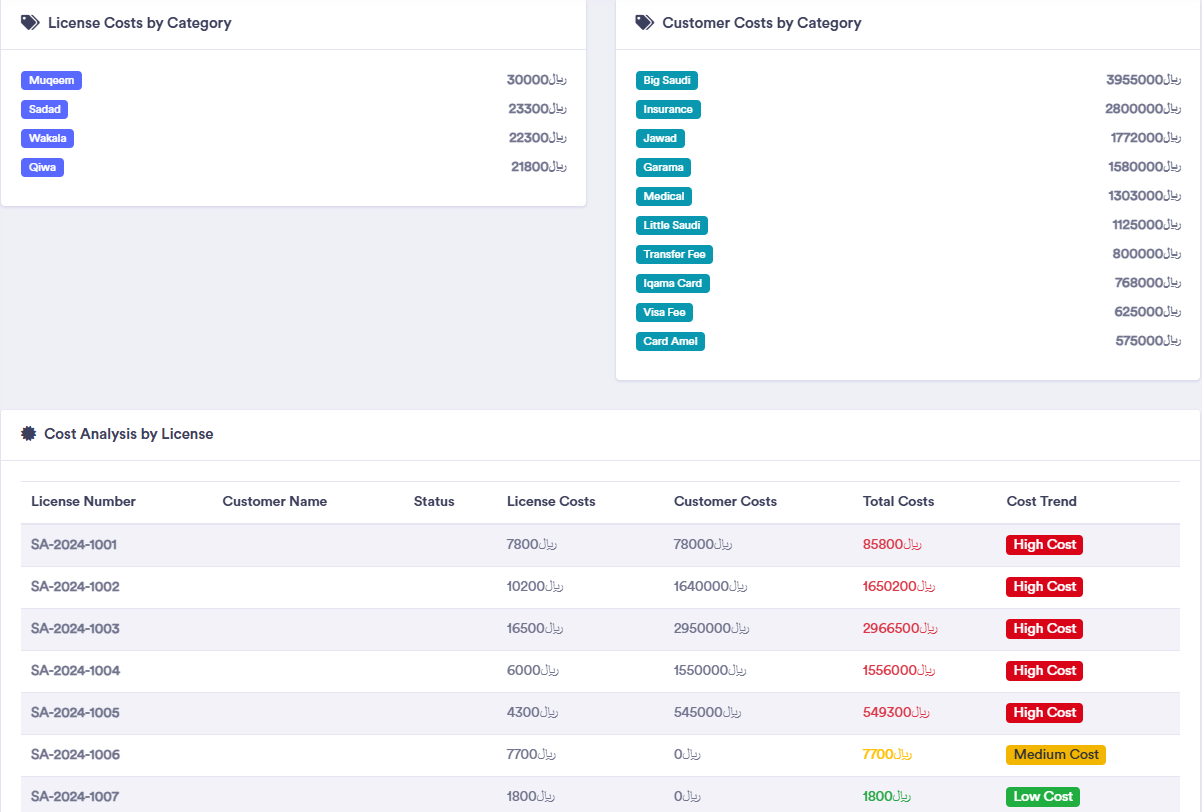This screenshot has height=812, width=1202.
Task: Click license cost 16500 value
Action: [535, 629]
